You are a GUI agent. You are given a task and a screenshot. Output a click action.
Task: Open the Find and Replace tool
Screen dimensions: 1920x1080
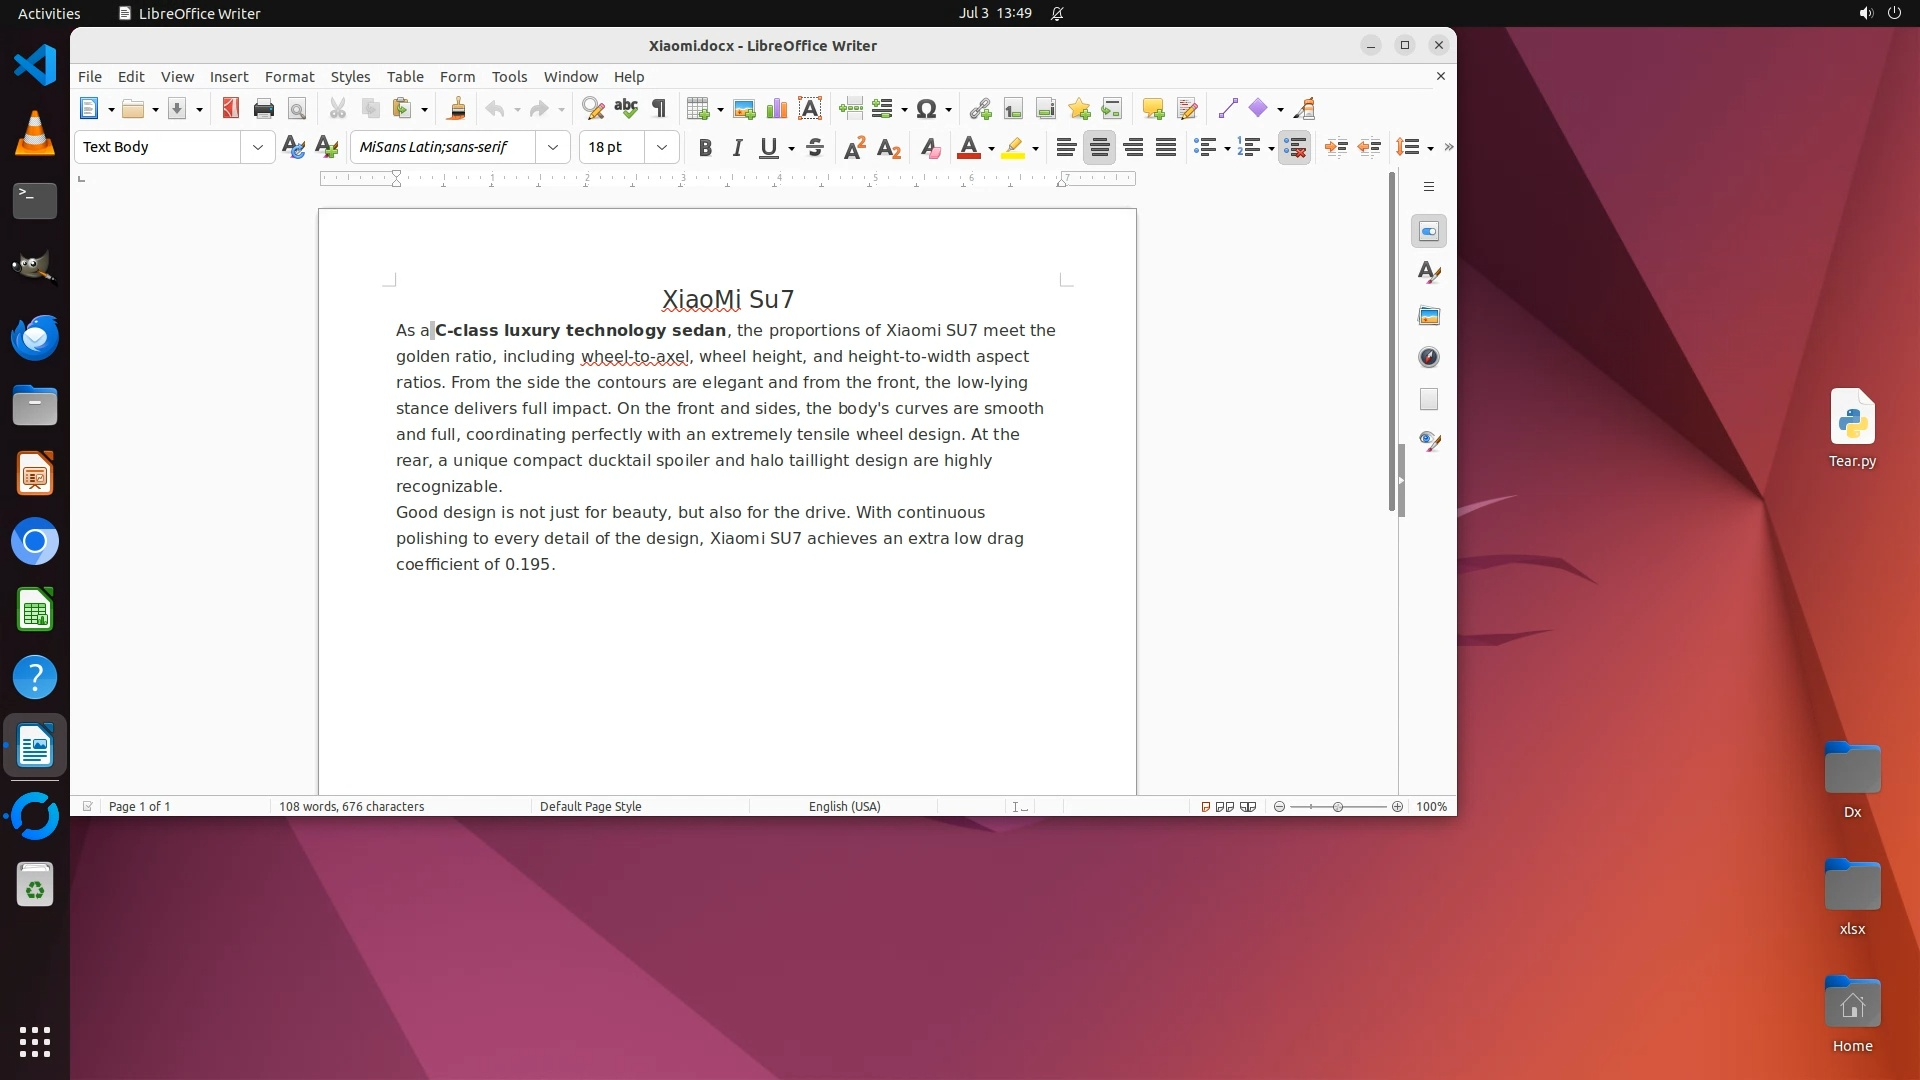593,109
